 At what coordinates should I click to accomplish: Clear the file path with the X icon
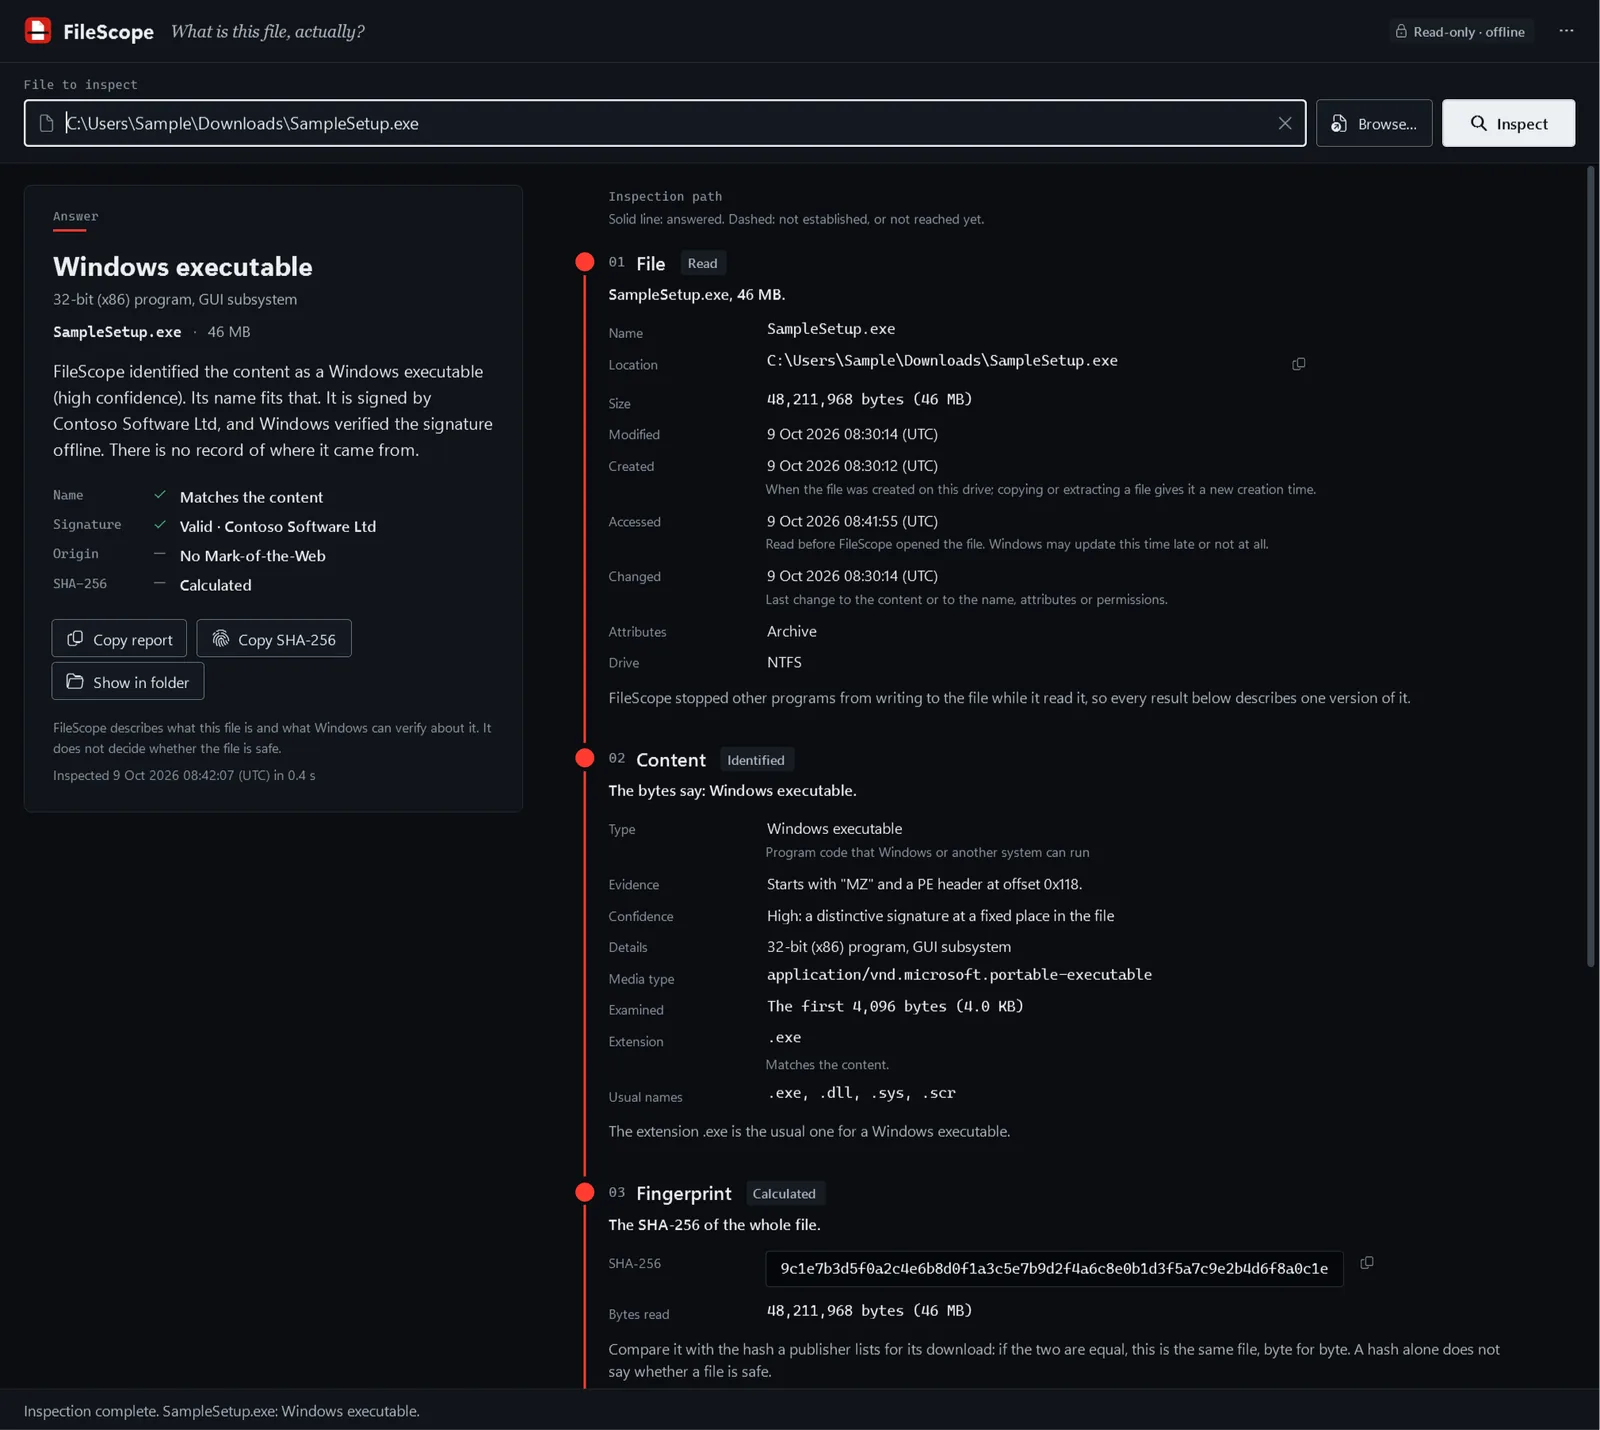tap(1285, 123)
